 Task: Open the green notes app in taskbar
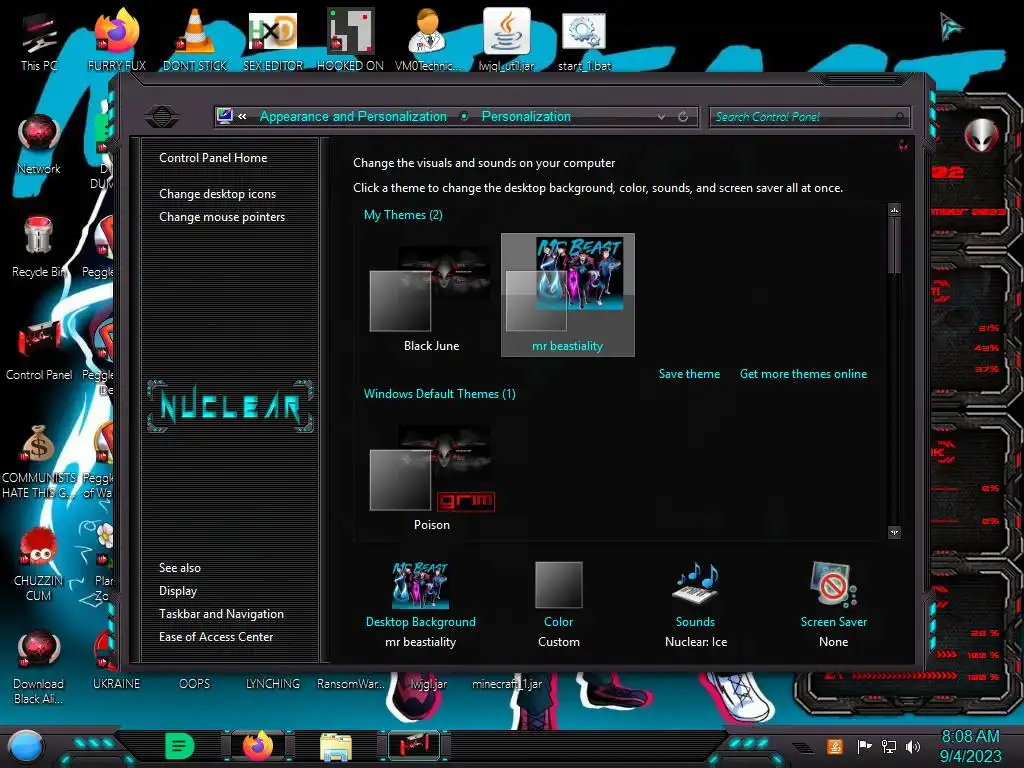(180, 746)
